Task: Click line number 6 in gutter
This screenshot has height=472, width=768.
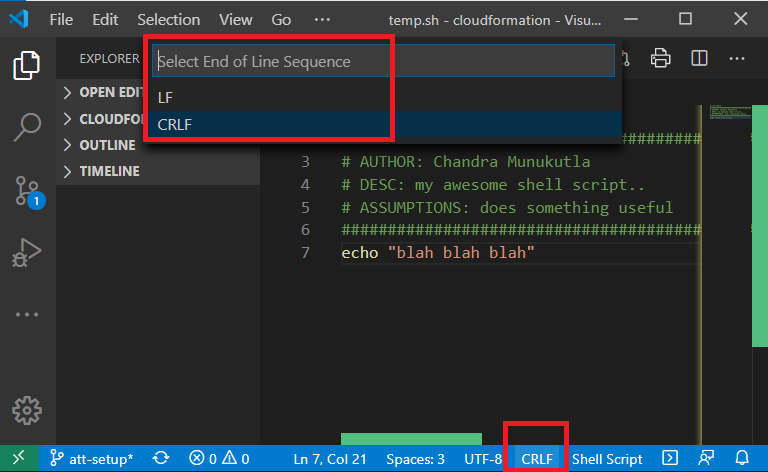Action: pyautogui.click(x=305, y=230)
